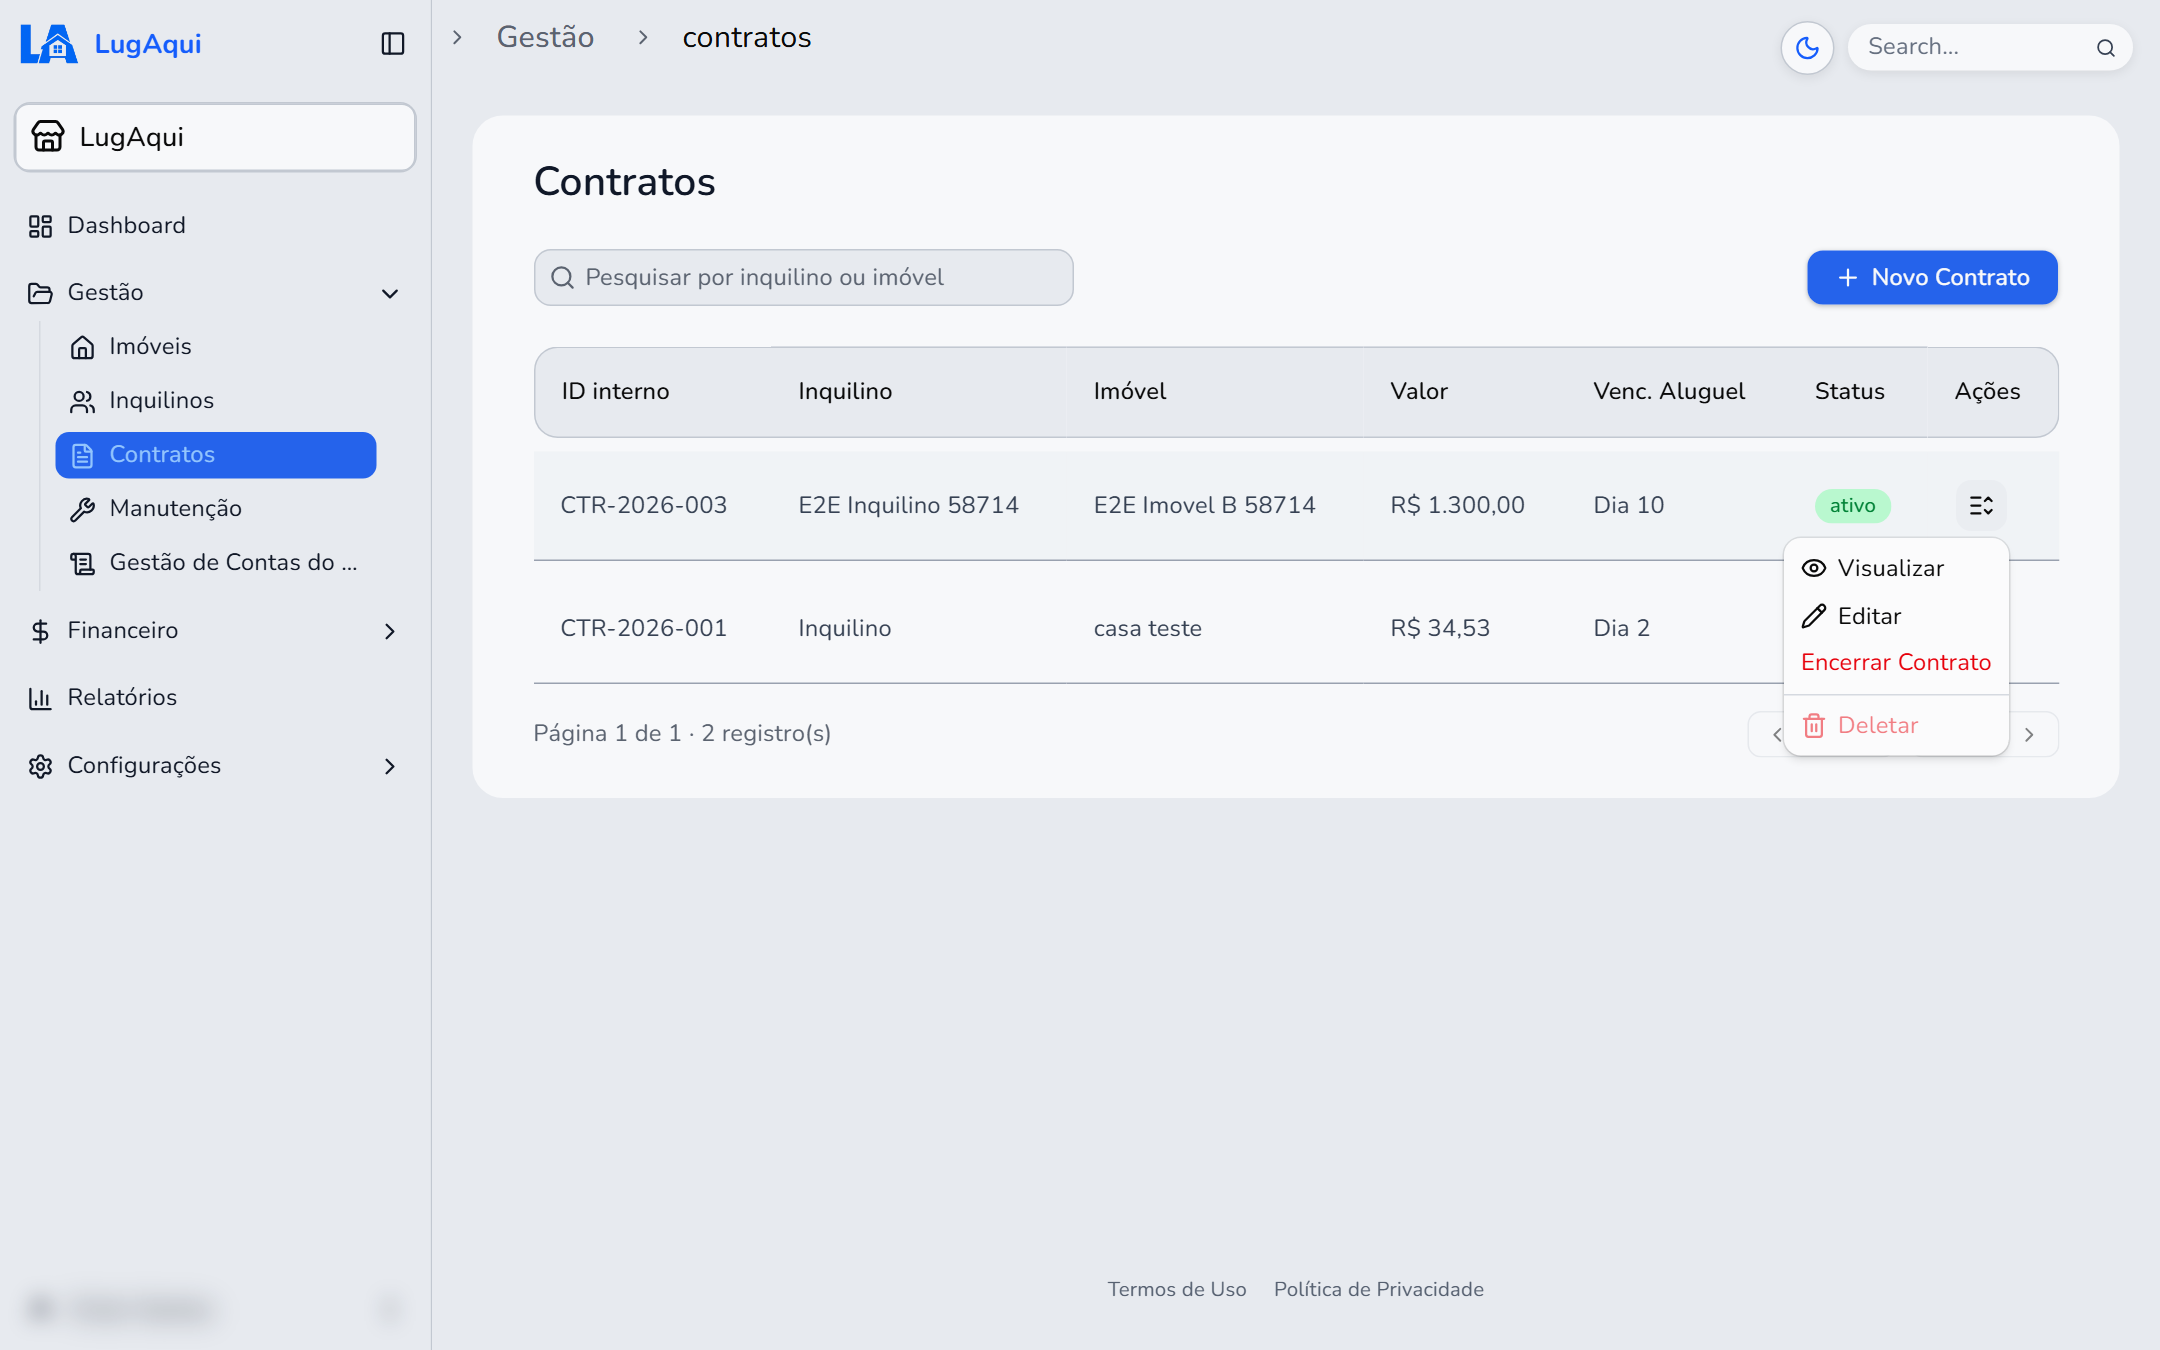Viewport: 2160px width, 1350px height.
Task: Open Imóveis in the sidebar
Action: click(x=216, y=346)
